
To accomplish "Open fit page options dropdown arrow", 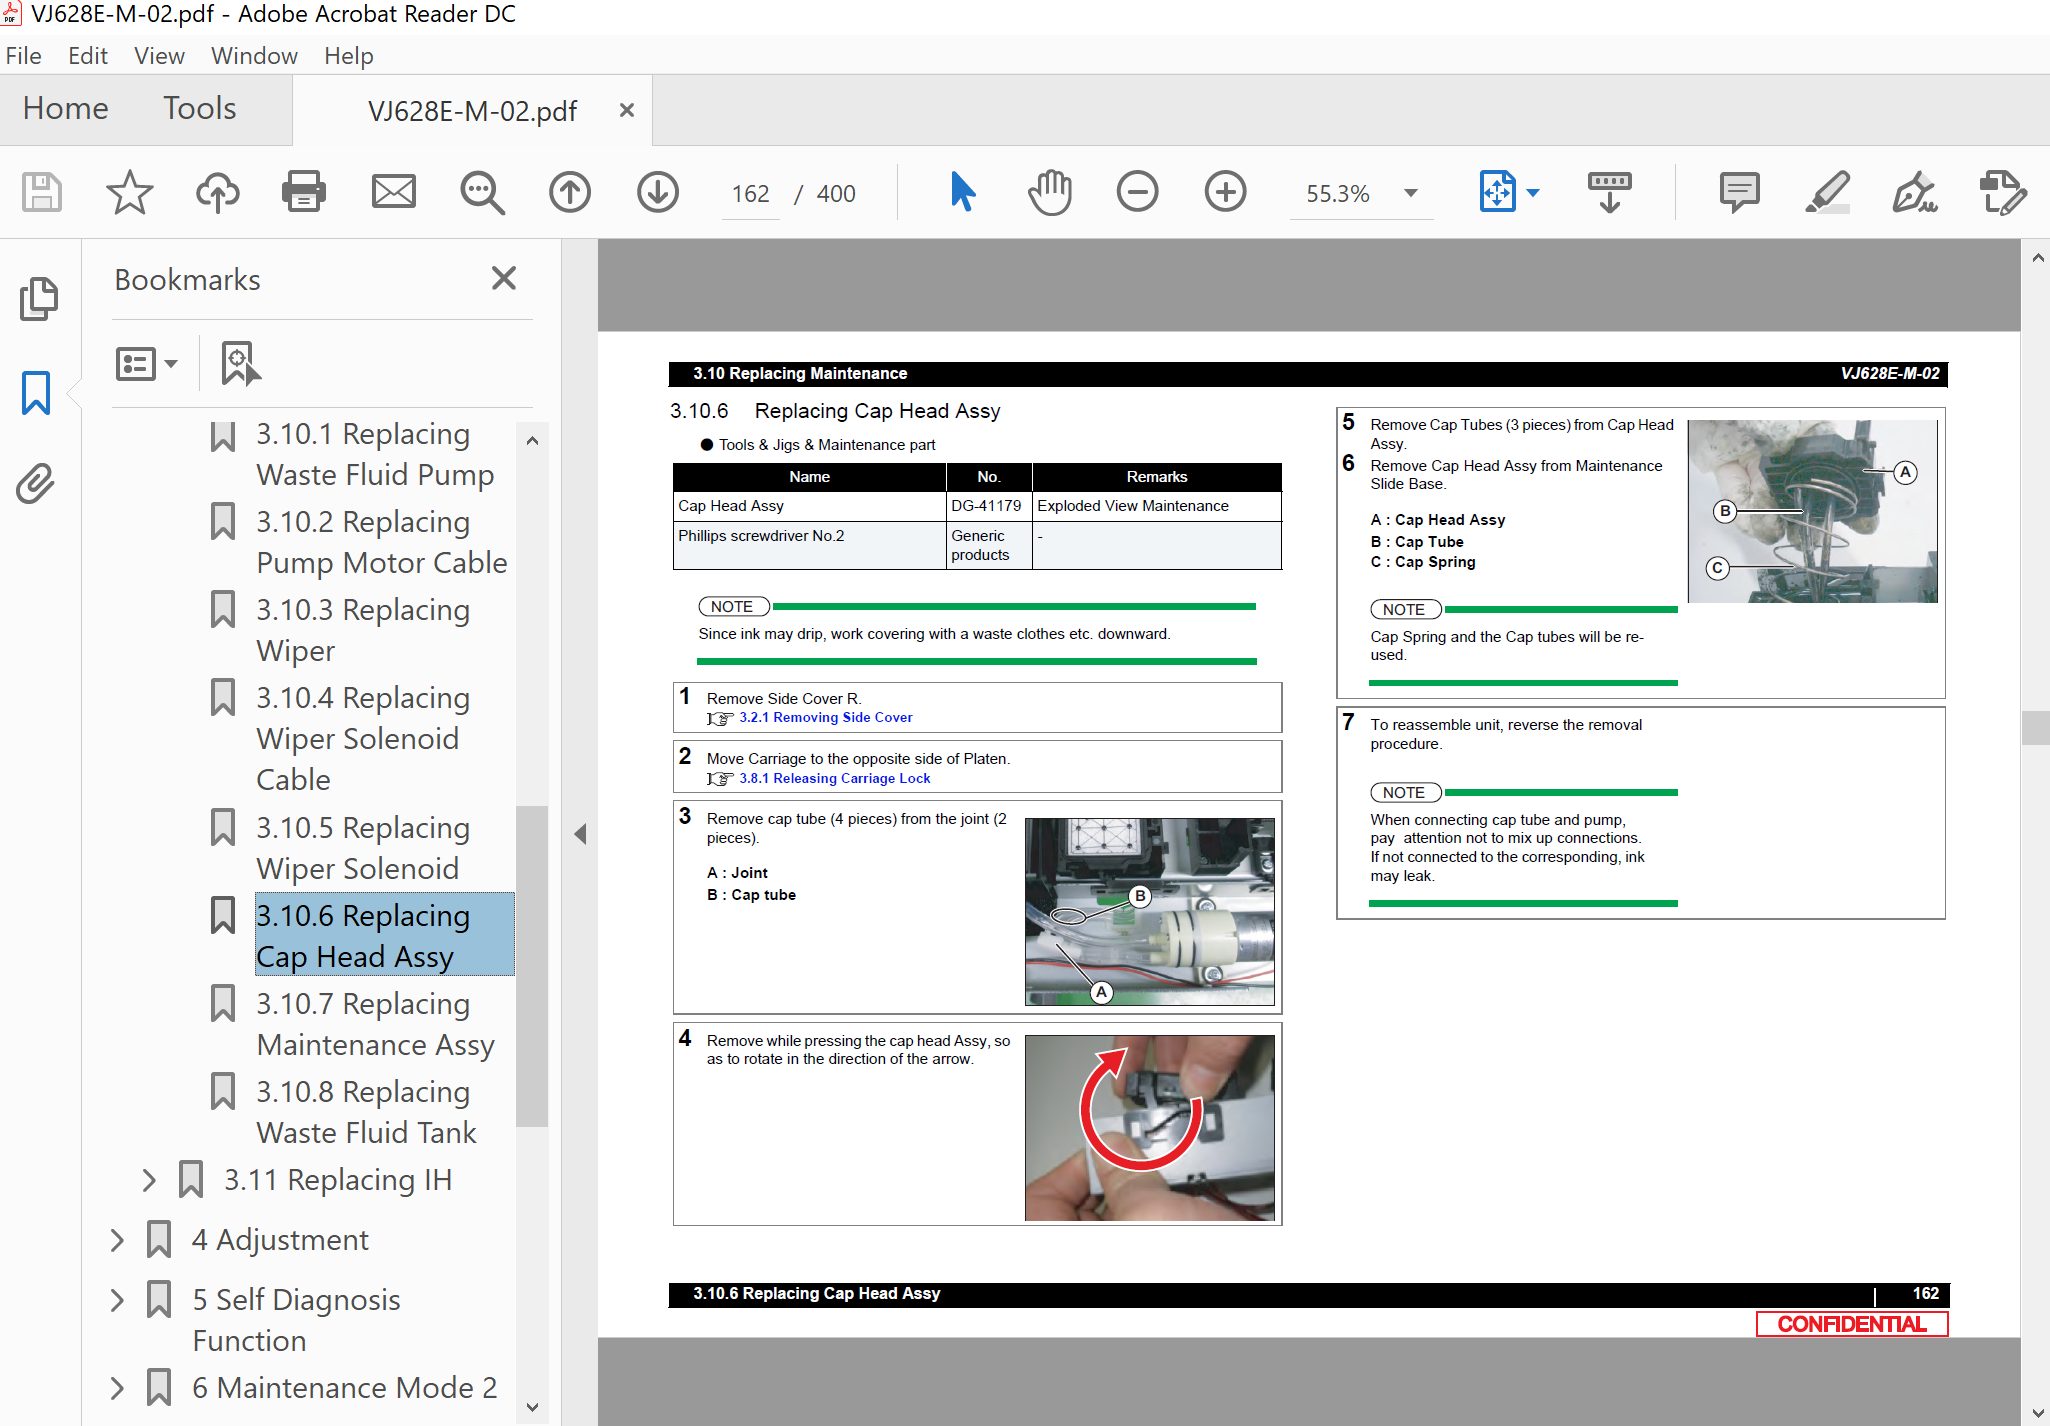I will pos(1533,193).
